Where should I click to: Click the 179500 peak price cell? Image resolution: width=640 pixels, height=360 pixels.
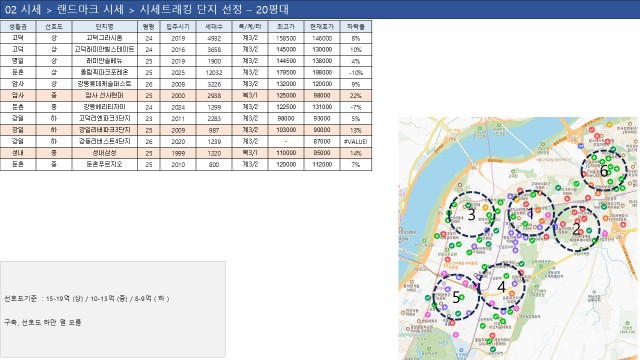(286, 72)
